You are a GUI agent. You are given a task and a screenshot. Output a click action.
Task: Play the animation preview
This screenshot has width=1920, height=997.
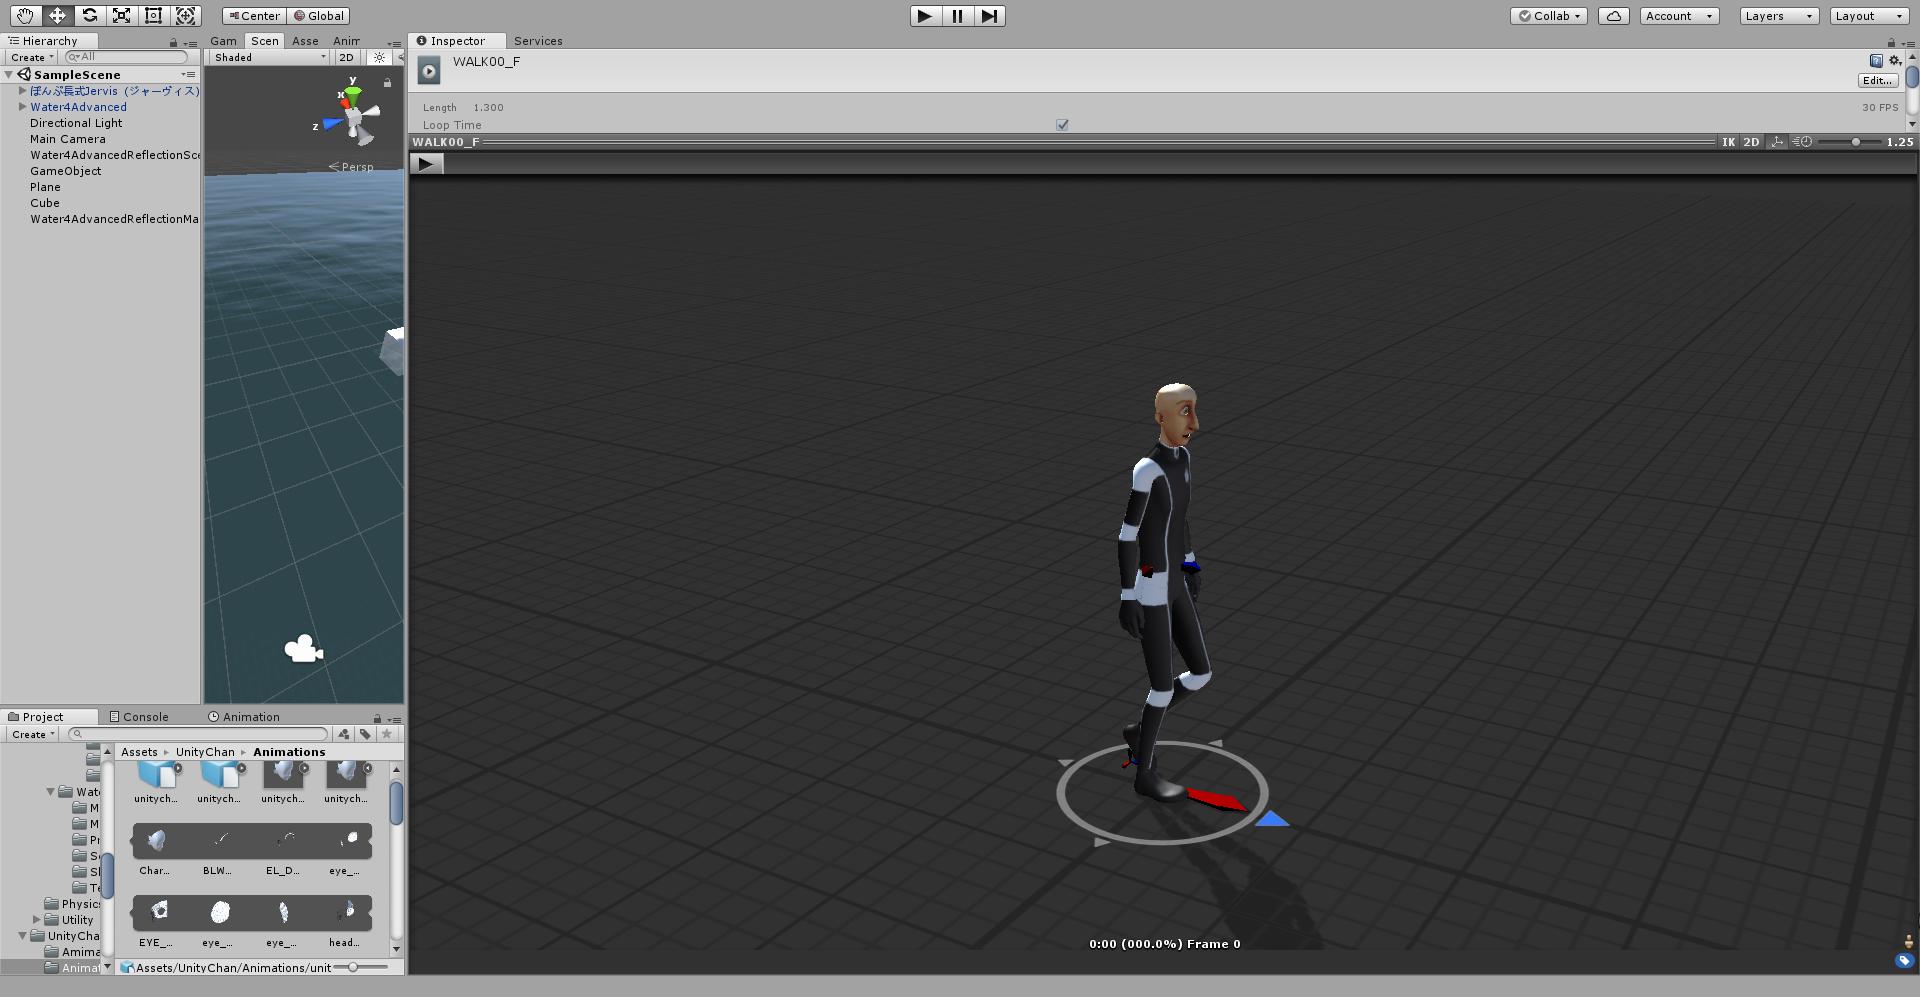click(x=426, y=164)
